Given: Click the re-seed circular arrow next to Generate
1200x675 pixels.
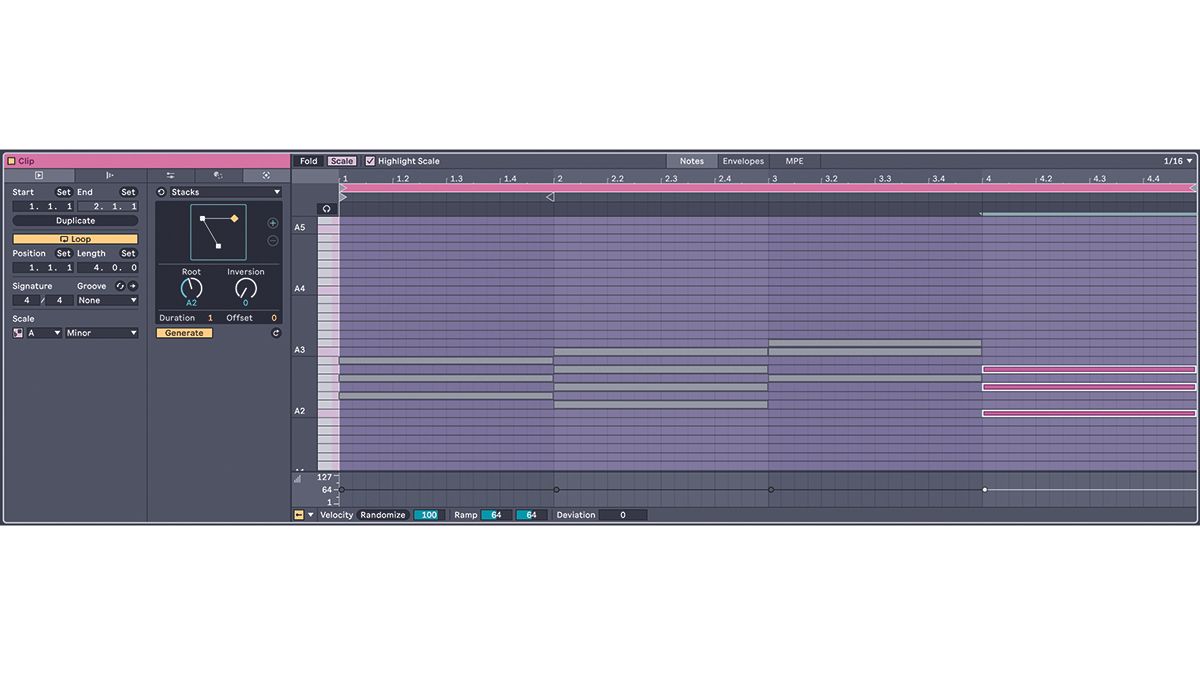Looking at the screenshot, I should pos(277,333).
